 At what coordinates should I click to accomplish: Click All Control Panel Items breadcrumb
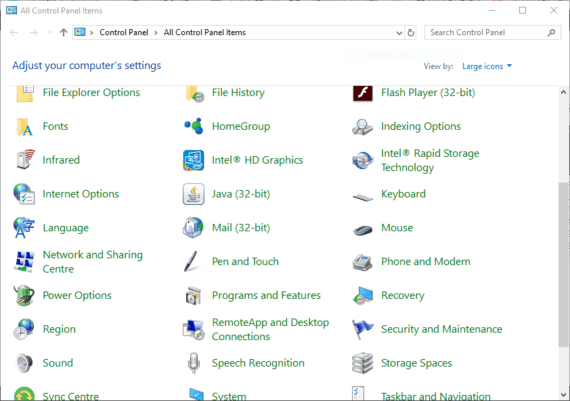[x=204, y=32]
